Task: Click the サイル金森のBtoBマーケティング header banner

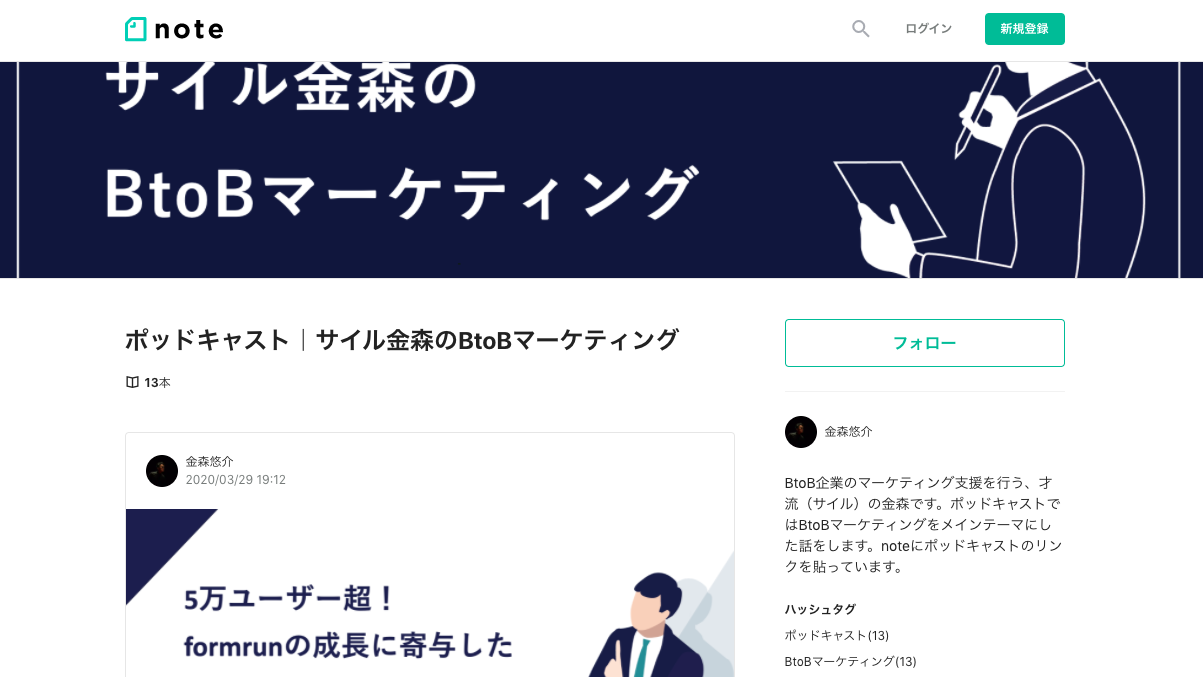Action: pos(601,170)
